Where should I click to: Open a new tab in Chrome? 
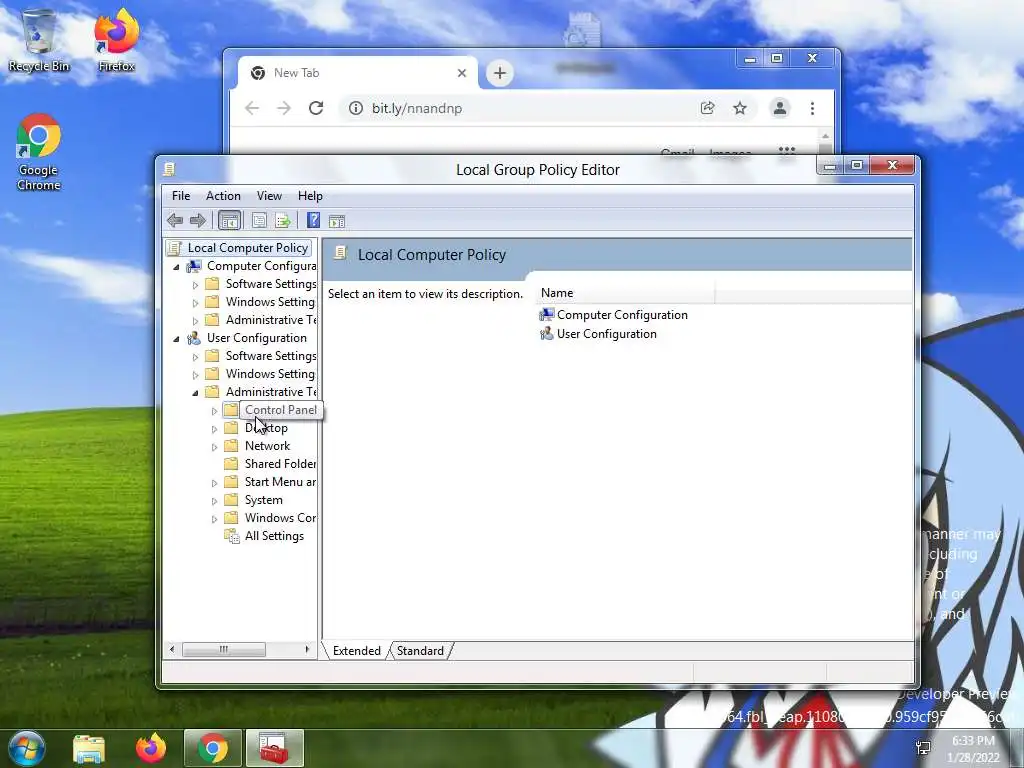[x=500, y=73]
